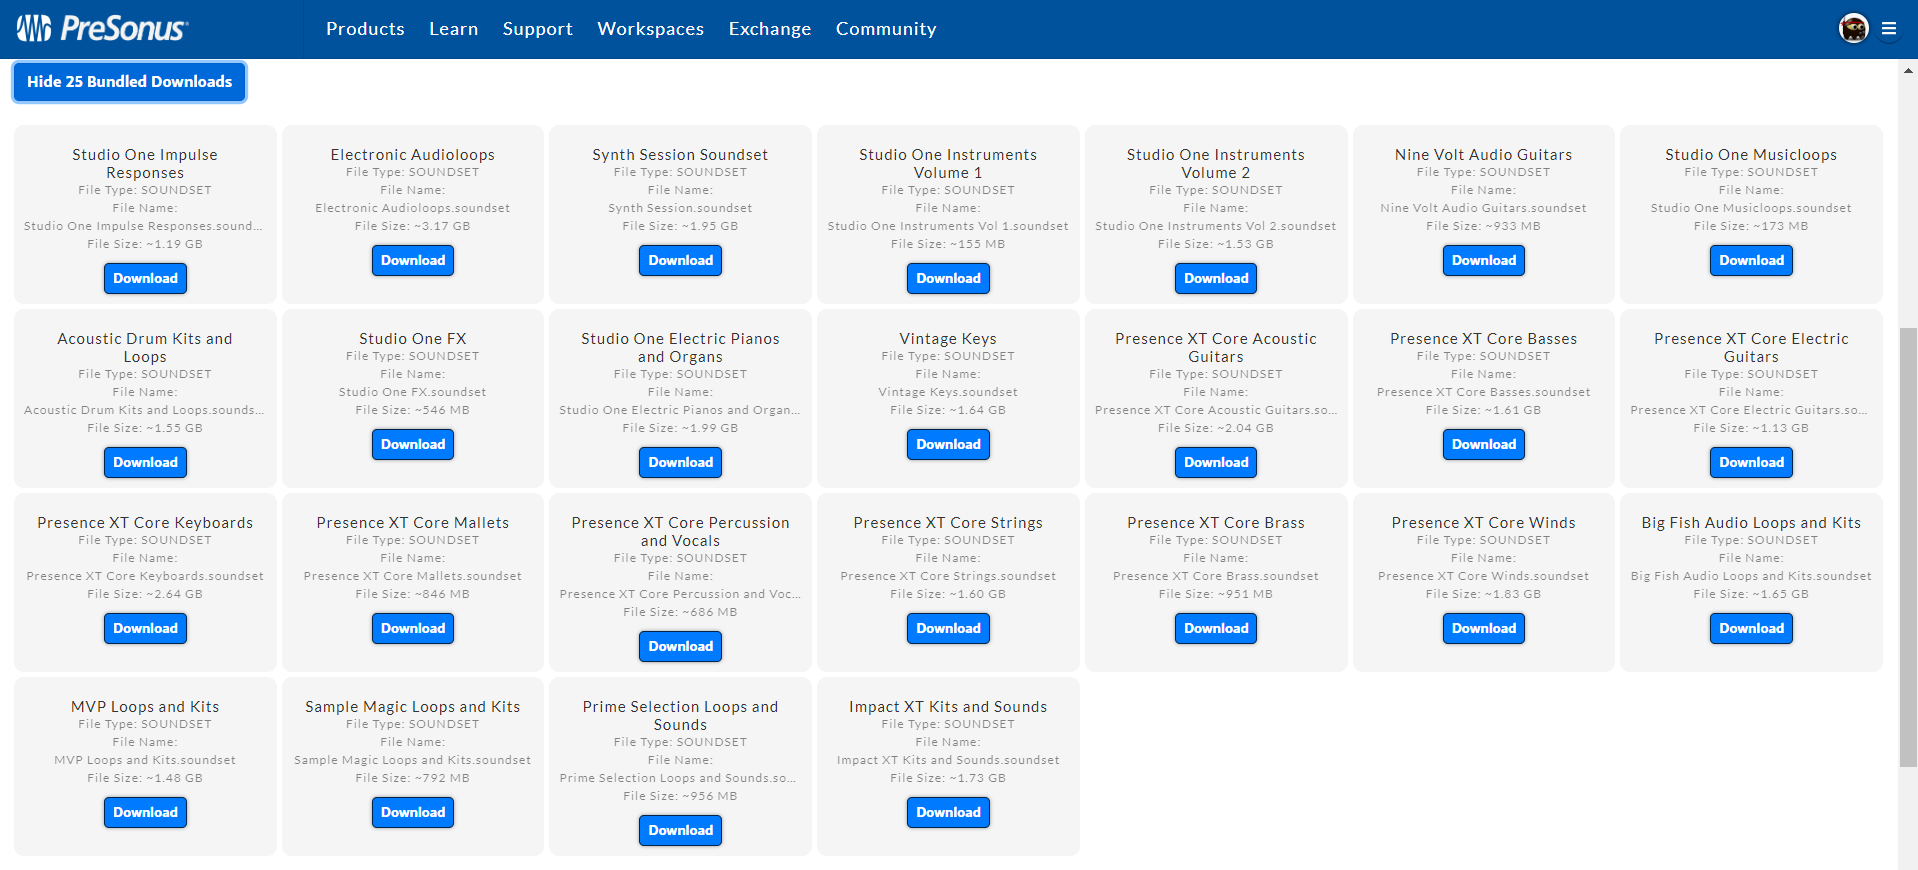The height and width of the screenshot is (870, 1918).
Task: Collapse list with Hide 25 Bundled Downloads
Action: coord(130,82)
